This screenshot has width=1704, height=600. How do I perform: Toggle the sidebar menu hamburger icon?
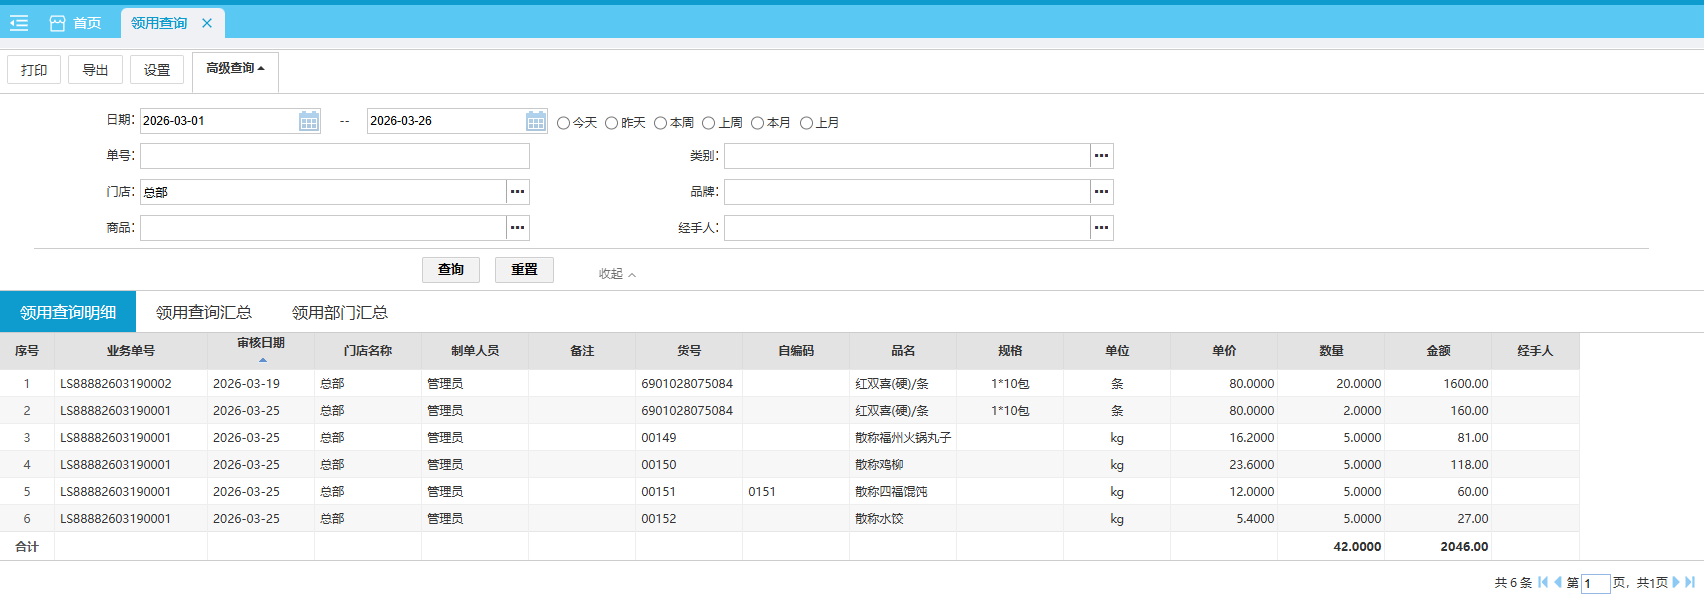(x=19, y=23)
